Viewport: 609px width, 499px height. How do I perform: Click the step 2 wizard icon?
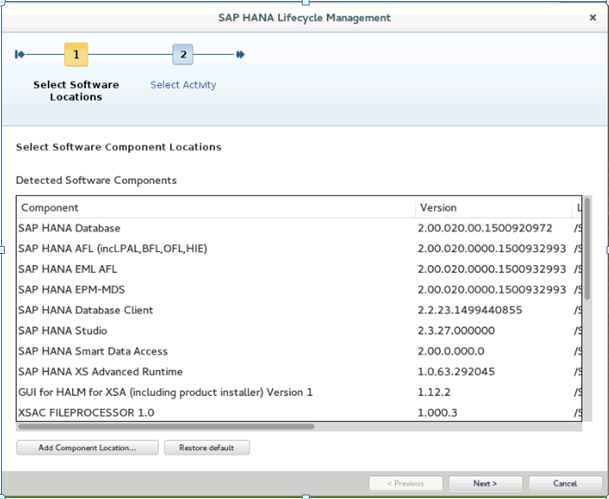coord(183,55)
